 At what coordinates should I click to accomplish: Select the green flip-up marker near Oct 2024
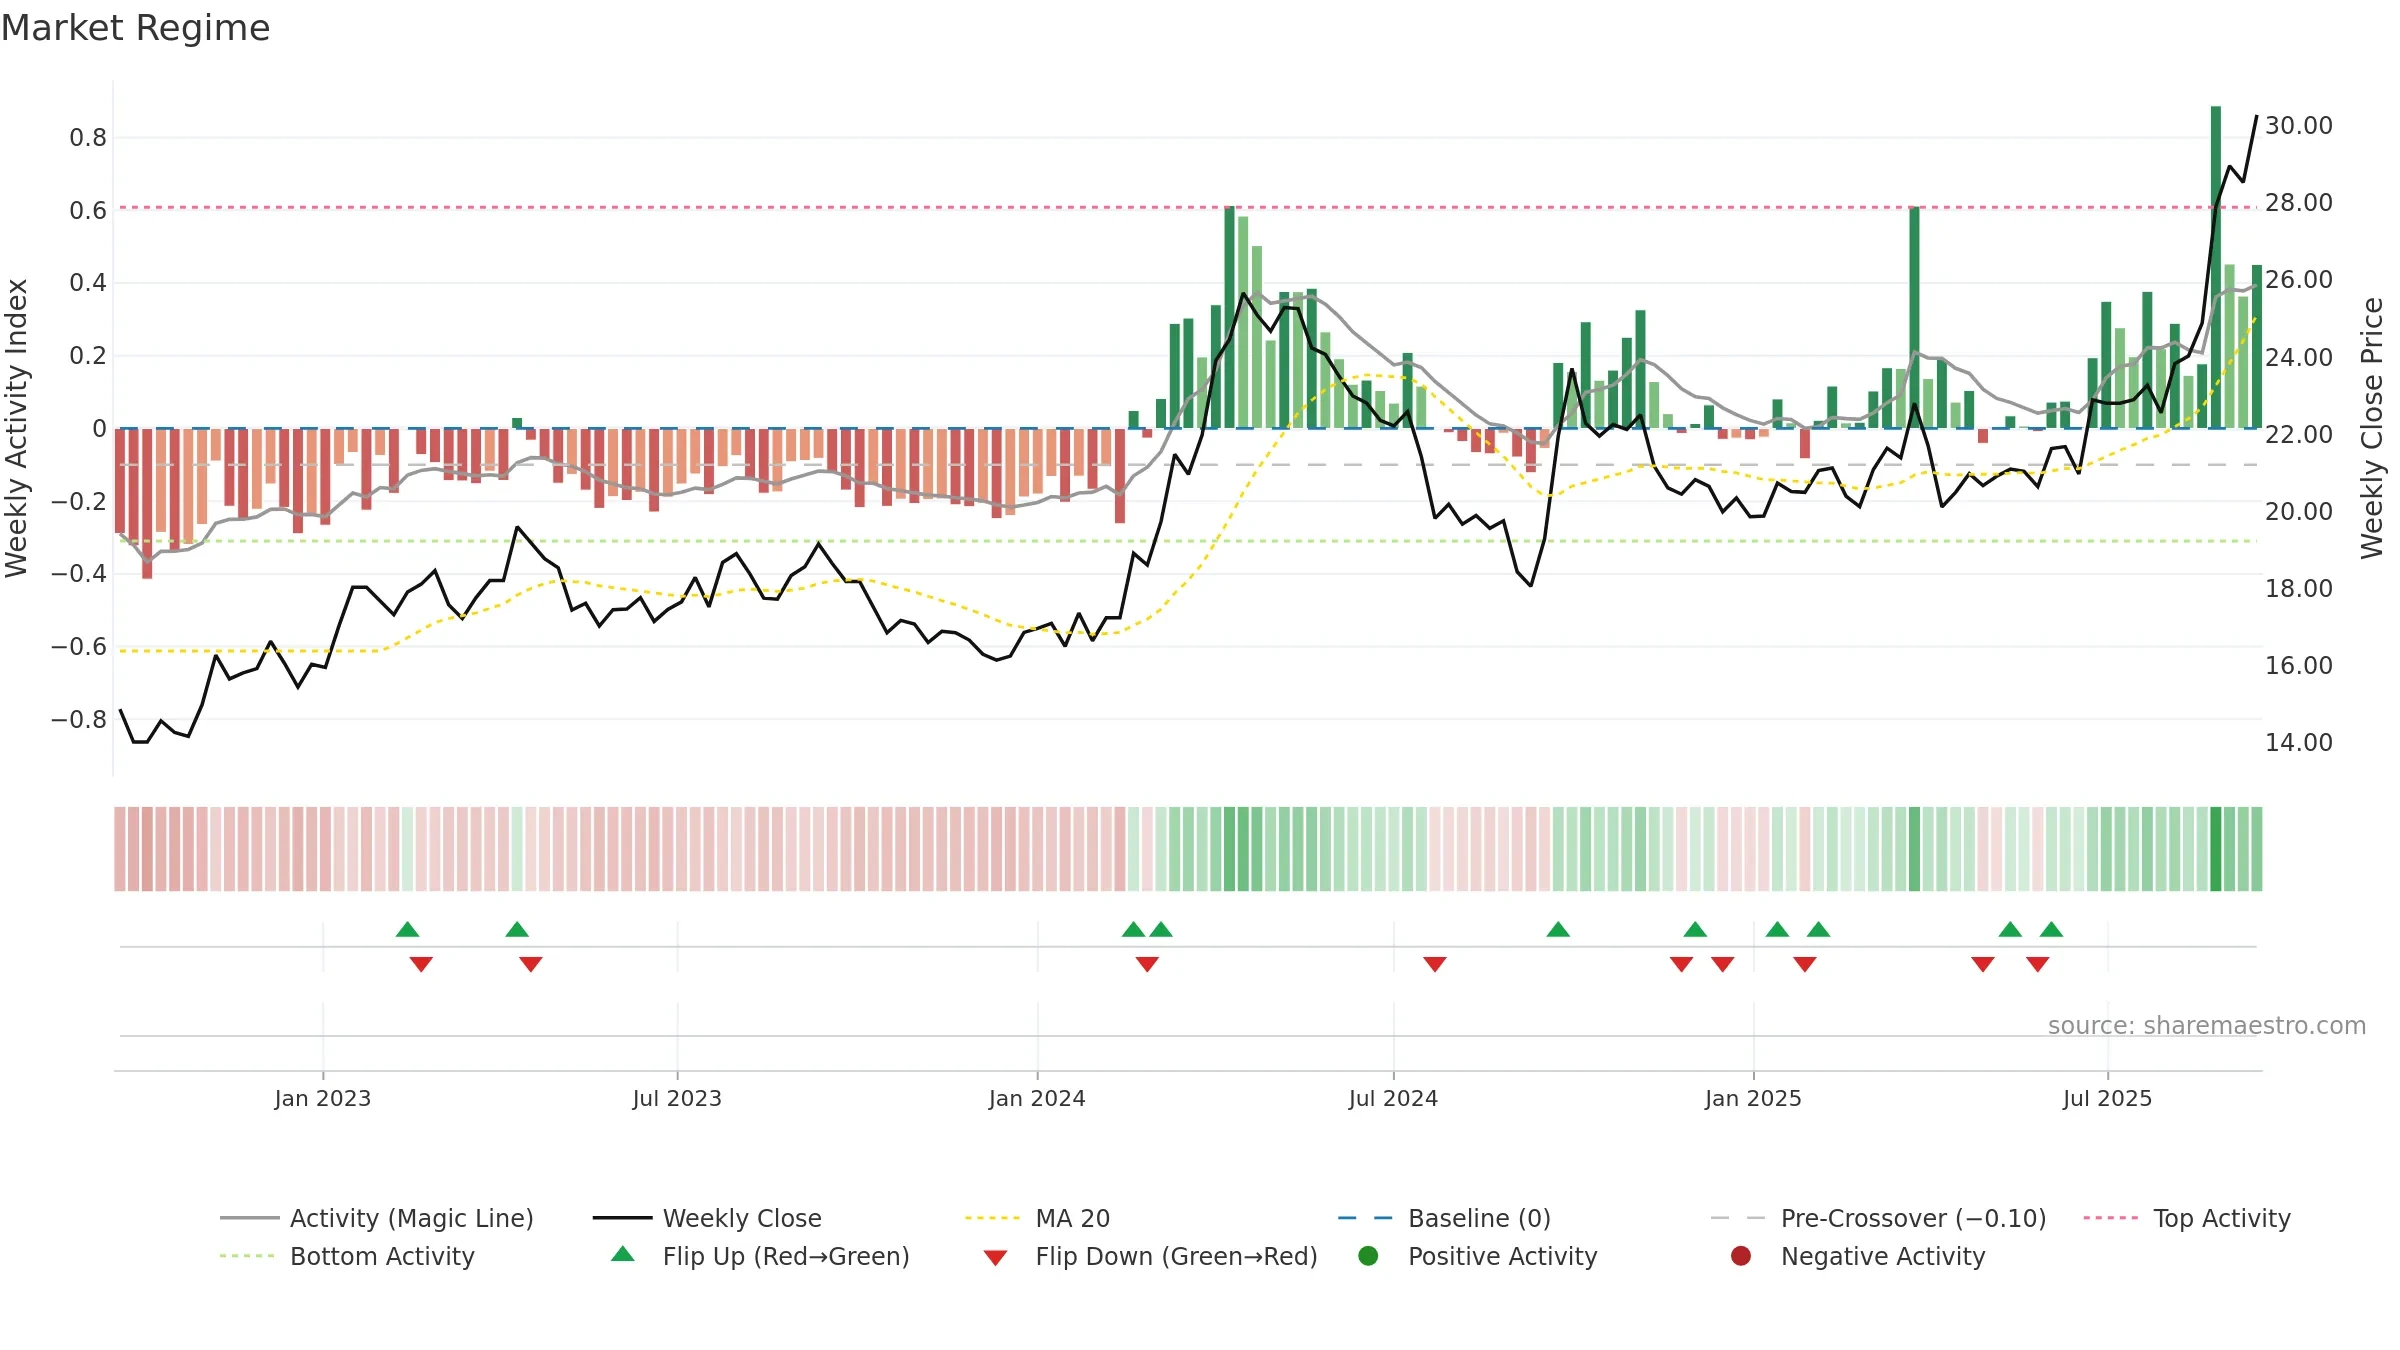(1558, 929)
